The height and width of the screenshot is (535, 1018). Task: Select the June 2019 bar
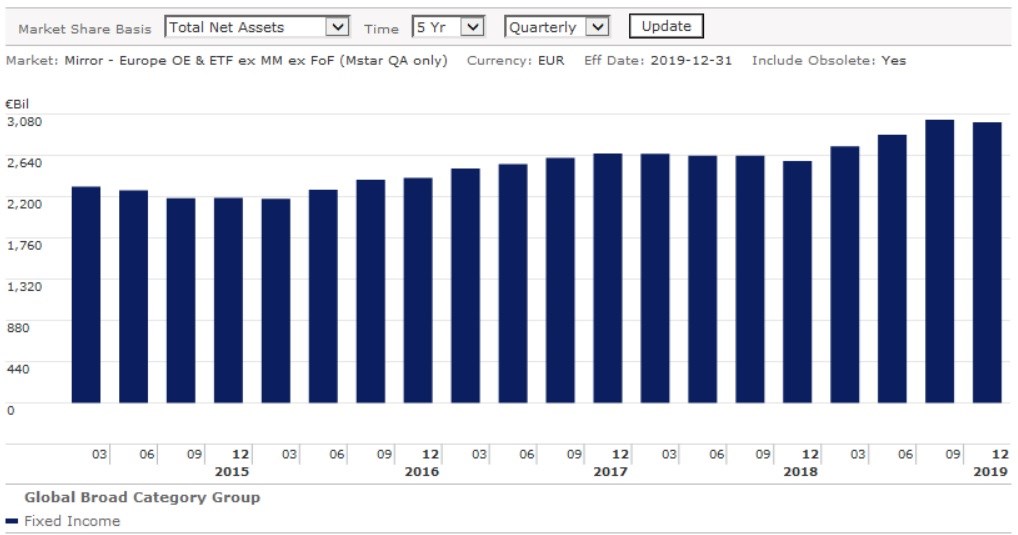coord(892,268)
